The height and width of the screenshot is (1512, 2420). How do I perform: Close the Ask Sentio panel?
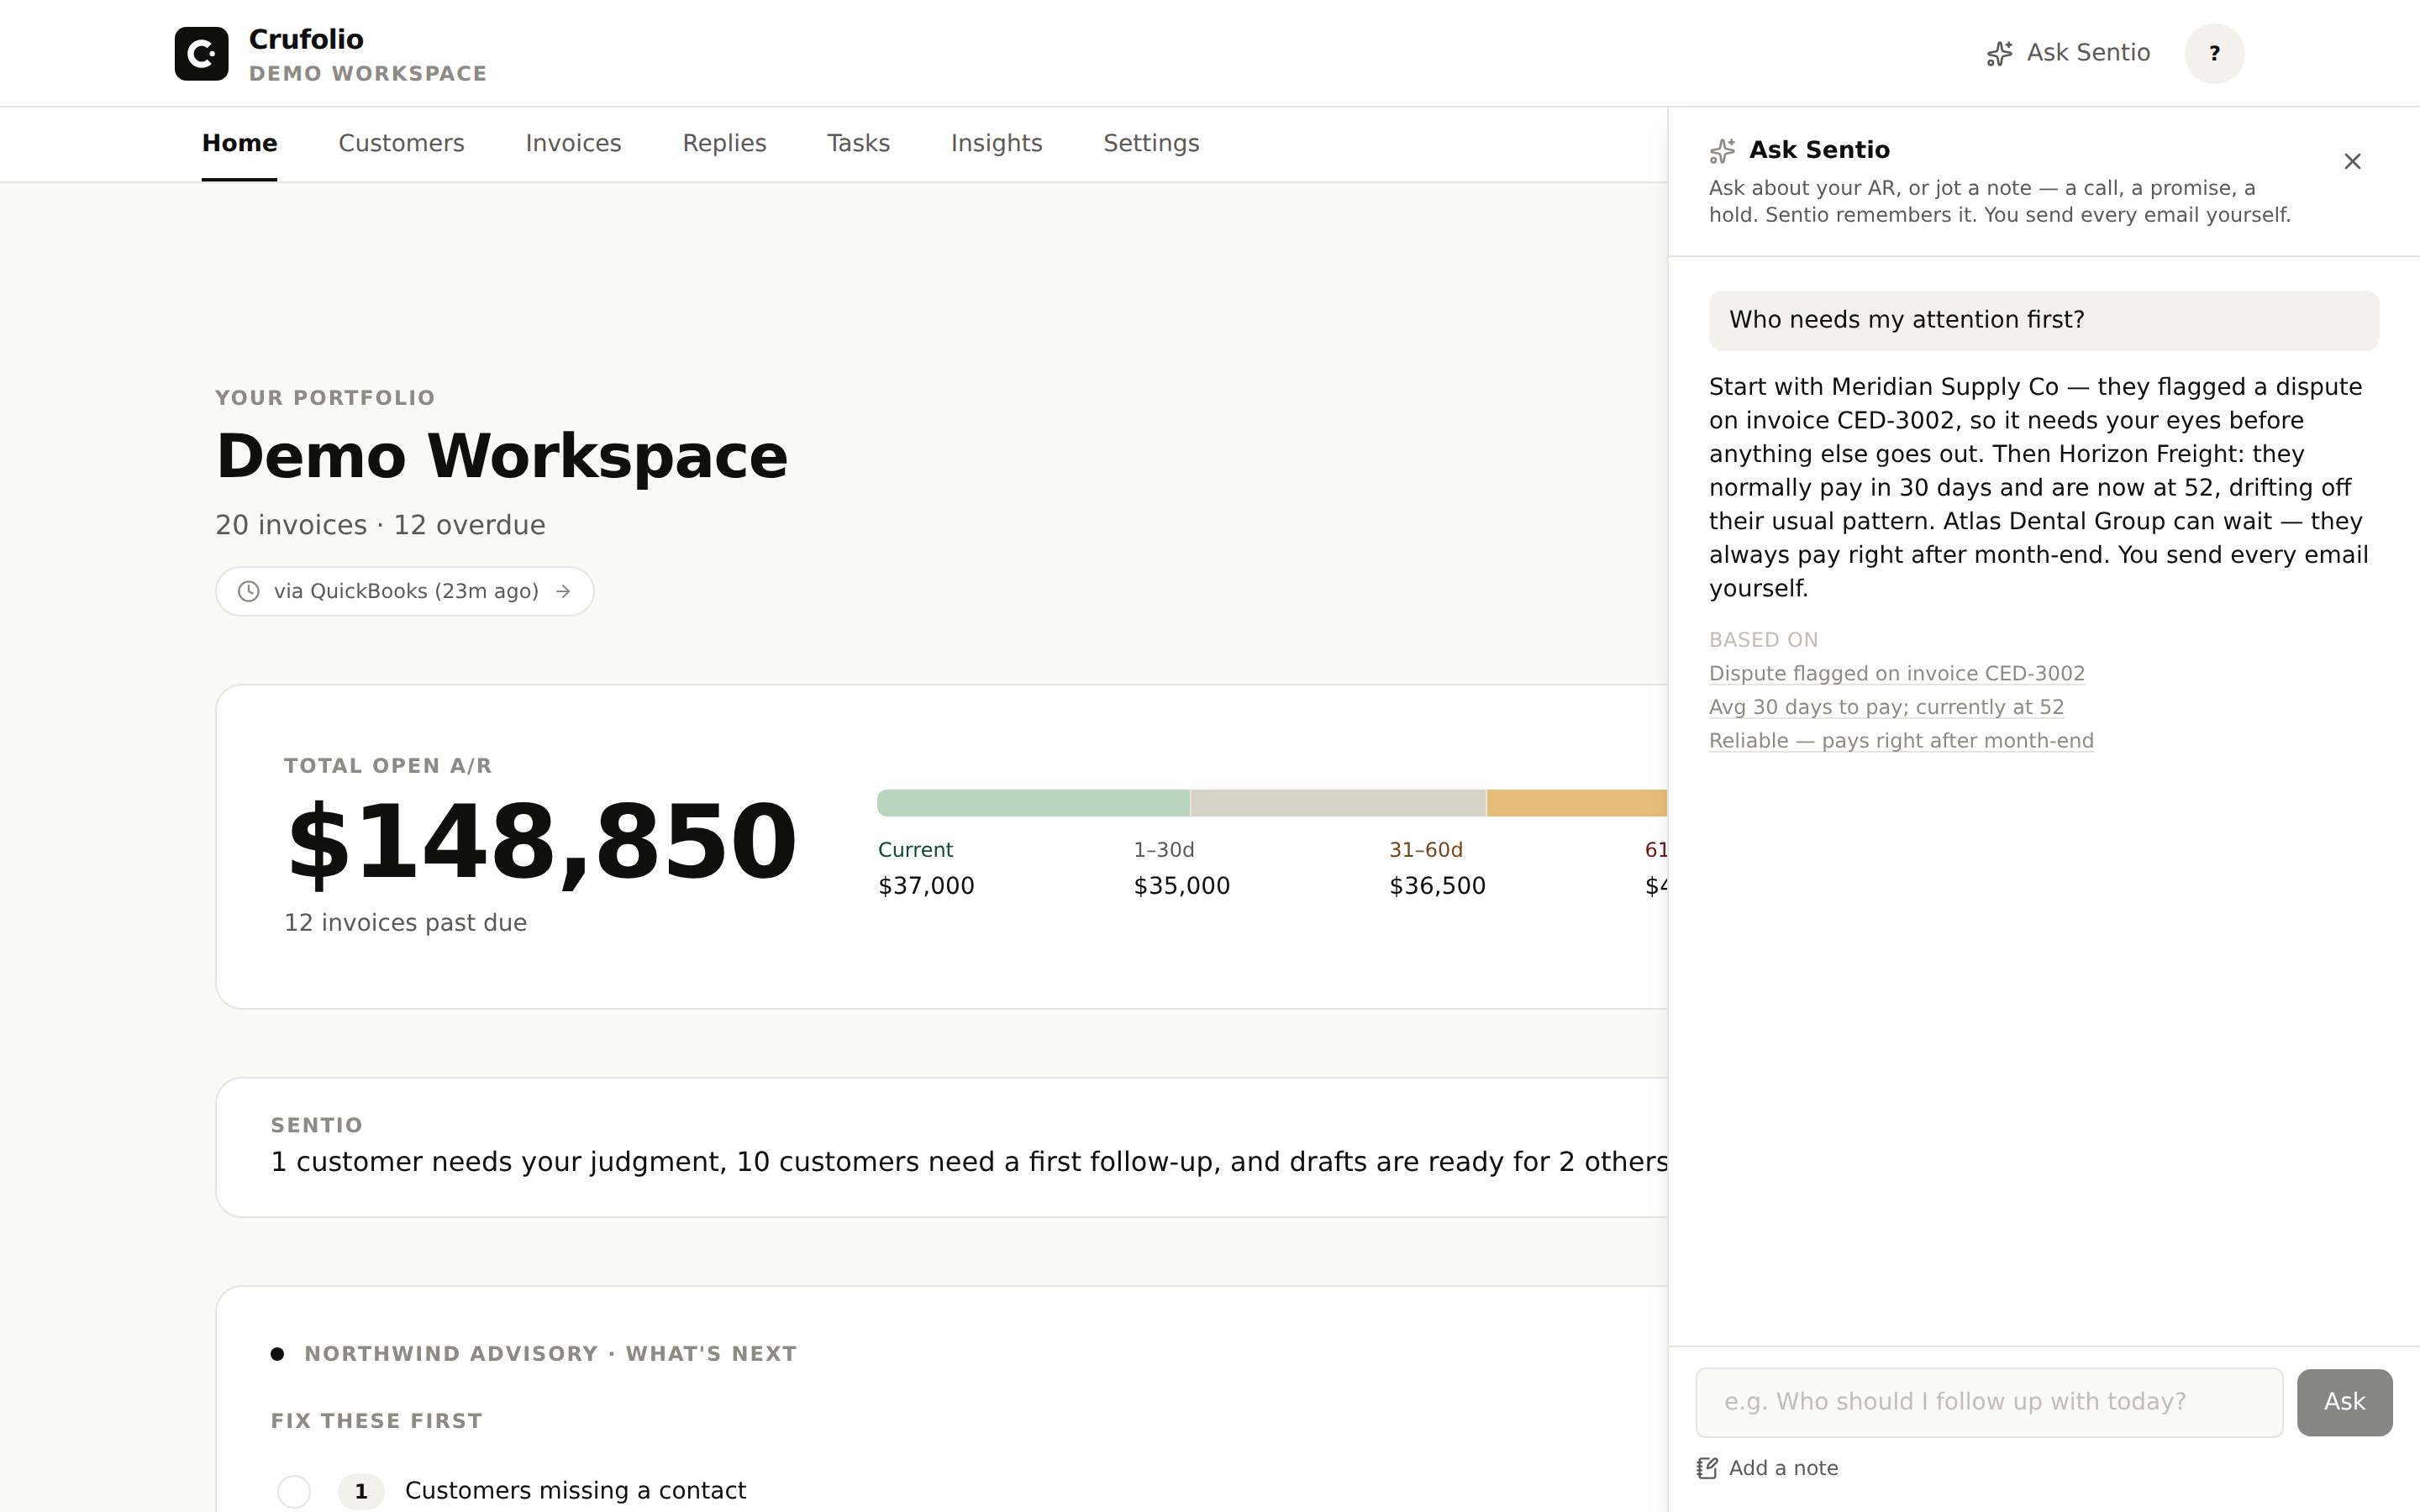click(x=2352, y=161)
